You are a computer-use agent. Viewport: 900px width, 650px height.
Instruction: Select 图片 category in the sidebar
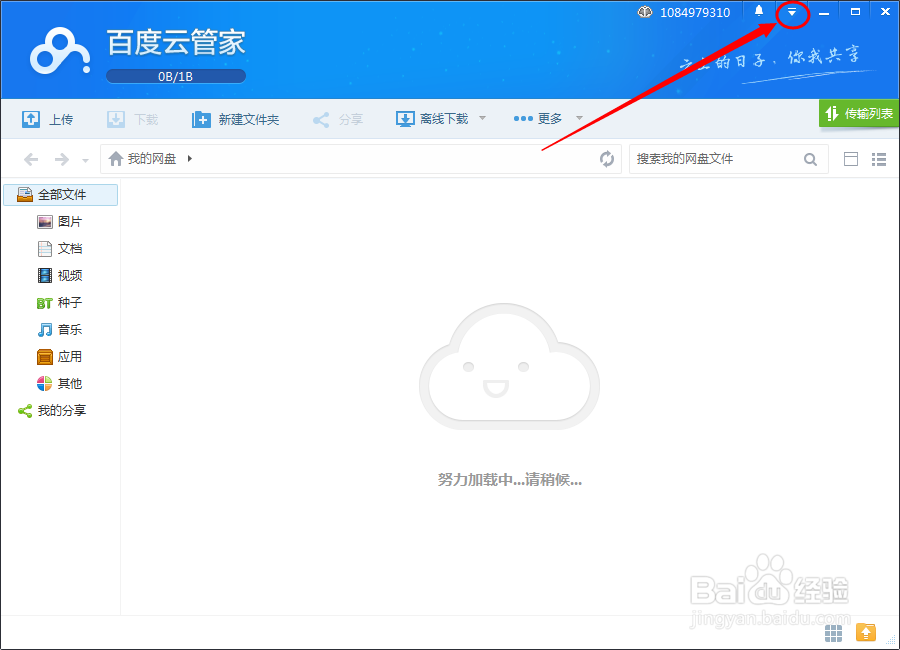coord(60,222)
